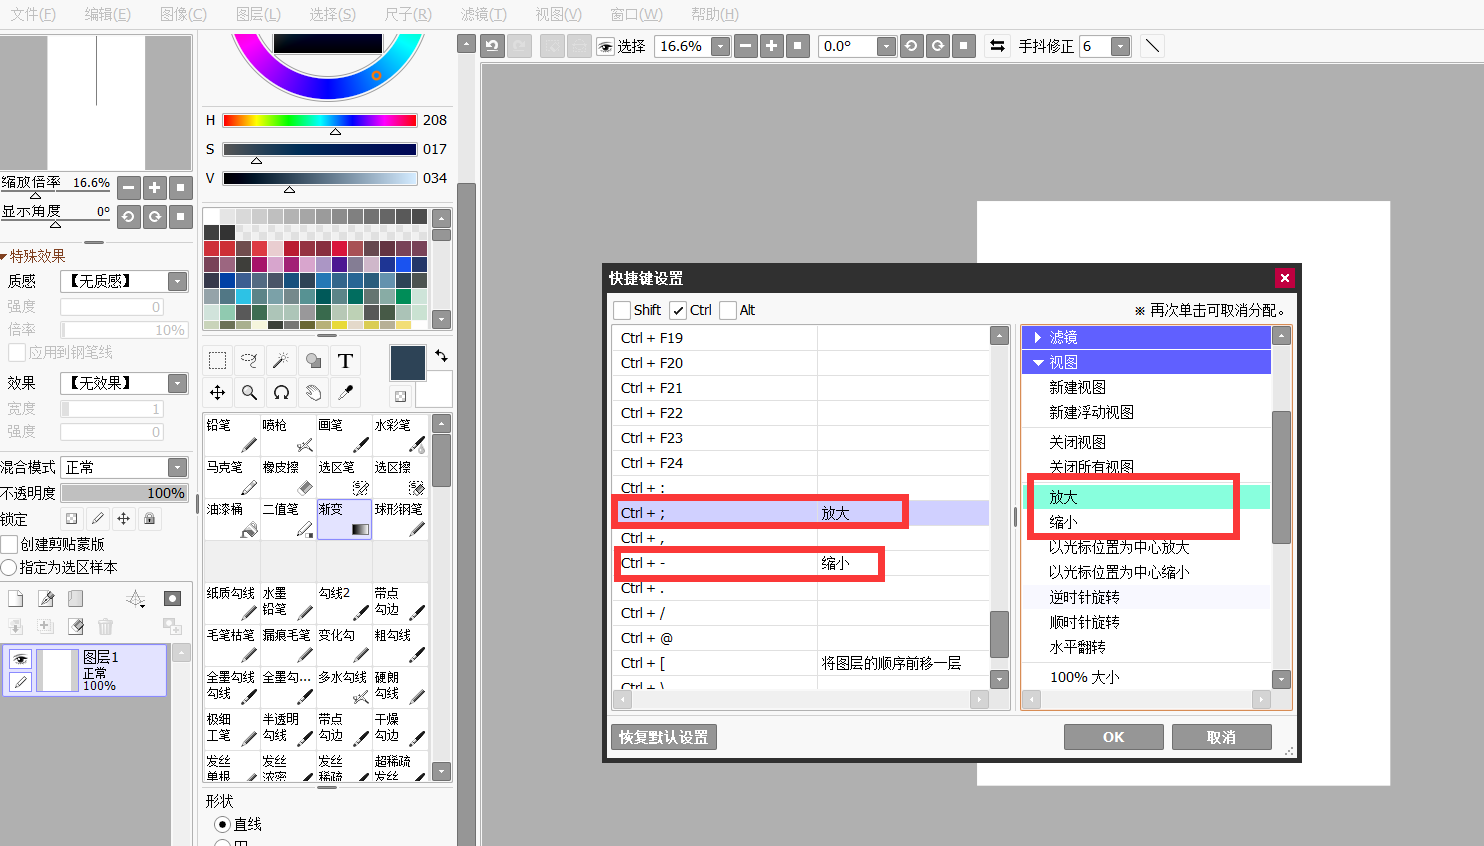
Task: Expand the 滤镜 category in the shortcut list
Action: pos(1040,338)
